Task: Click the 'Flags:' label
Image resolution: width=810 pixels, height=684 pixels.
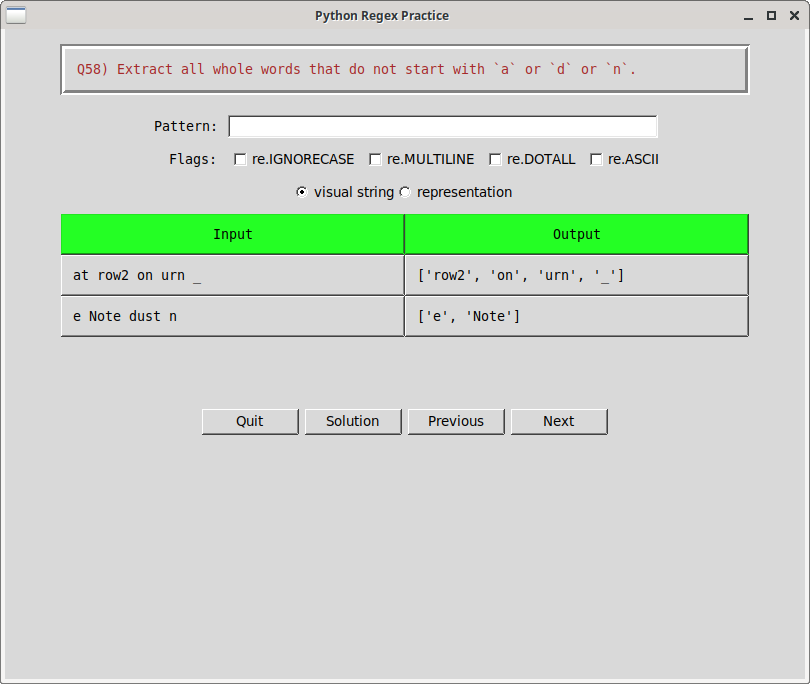Action: click(x=192, y=160)
